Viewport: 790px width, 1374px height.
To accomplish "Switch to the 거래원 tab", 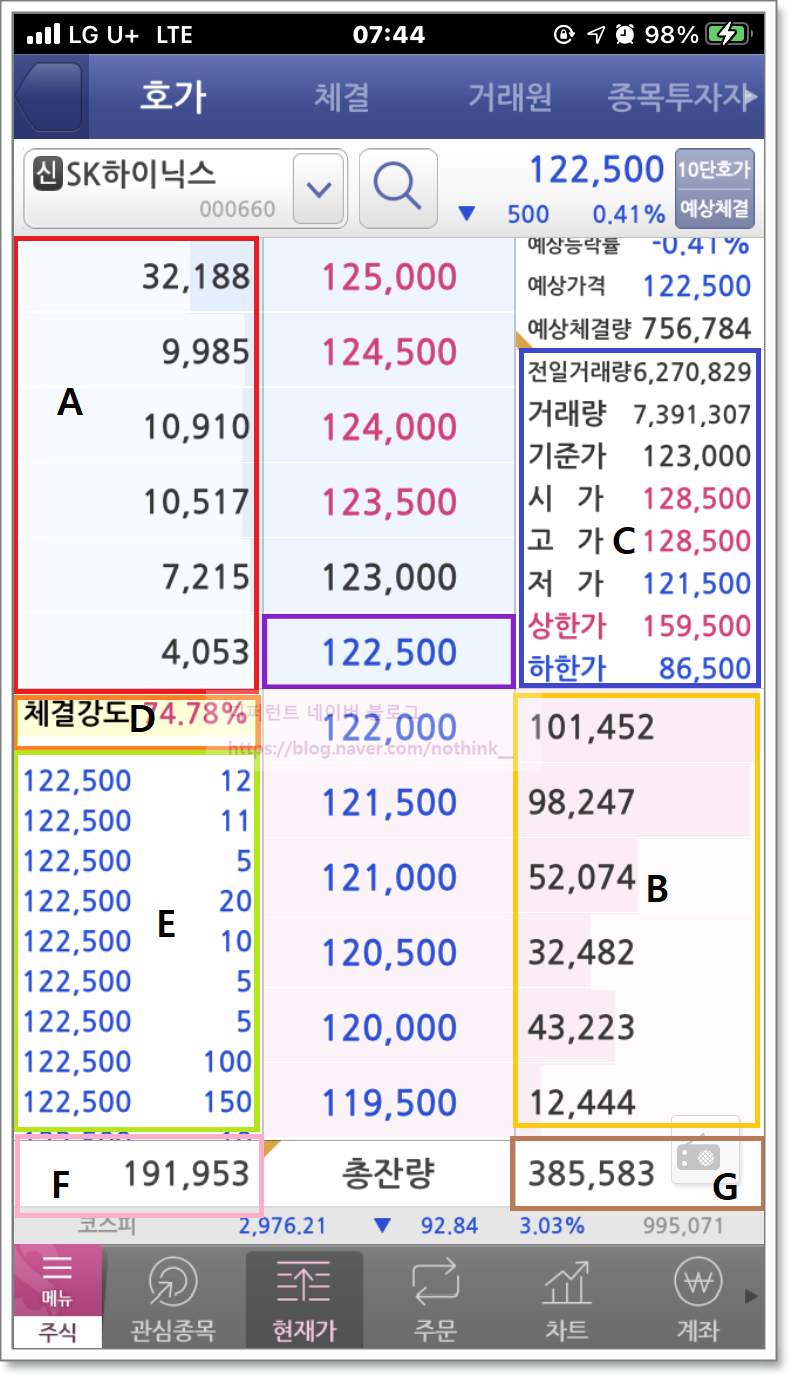I will pos(510,97).
